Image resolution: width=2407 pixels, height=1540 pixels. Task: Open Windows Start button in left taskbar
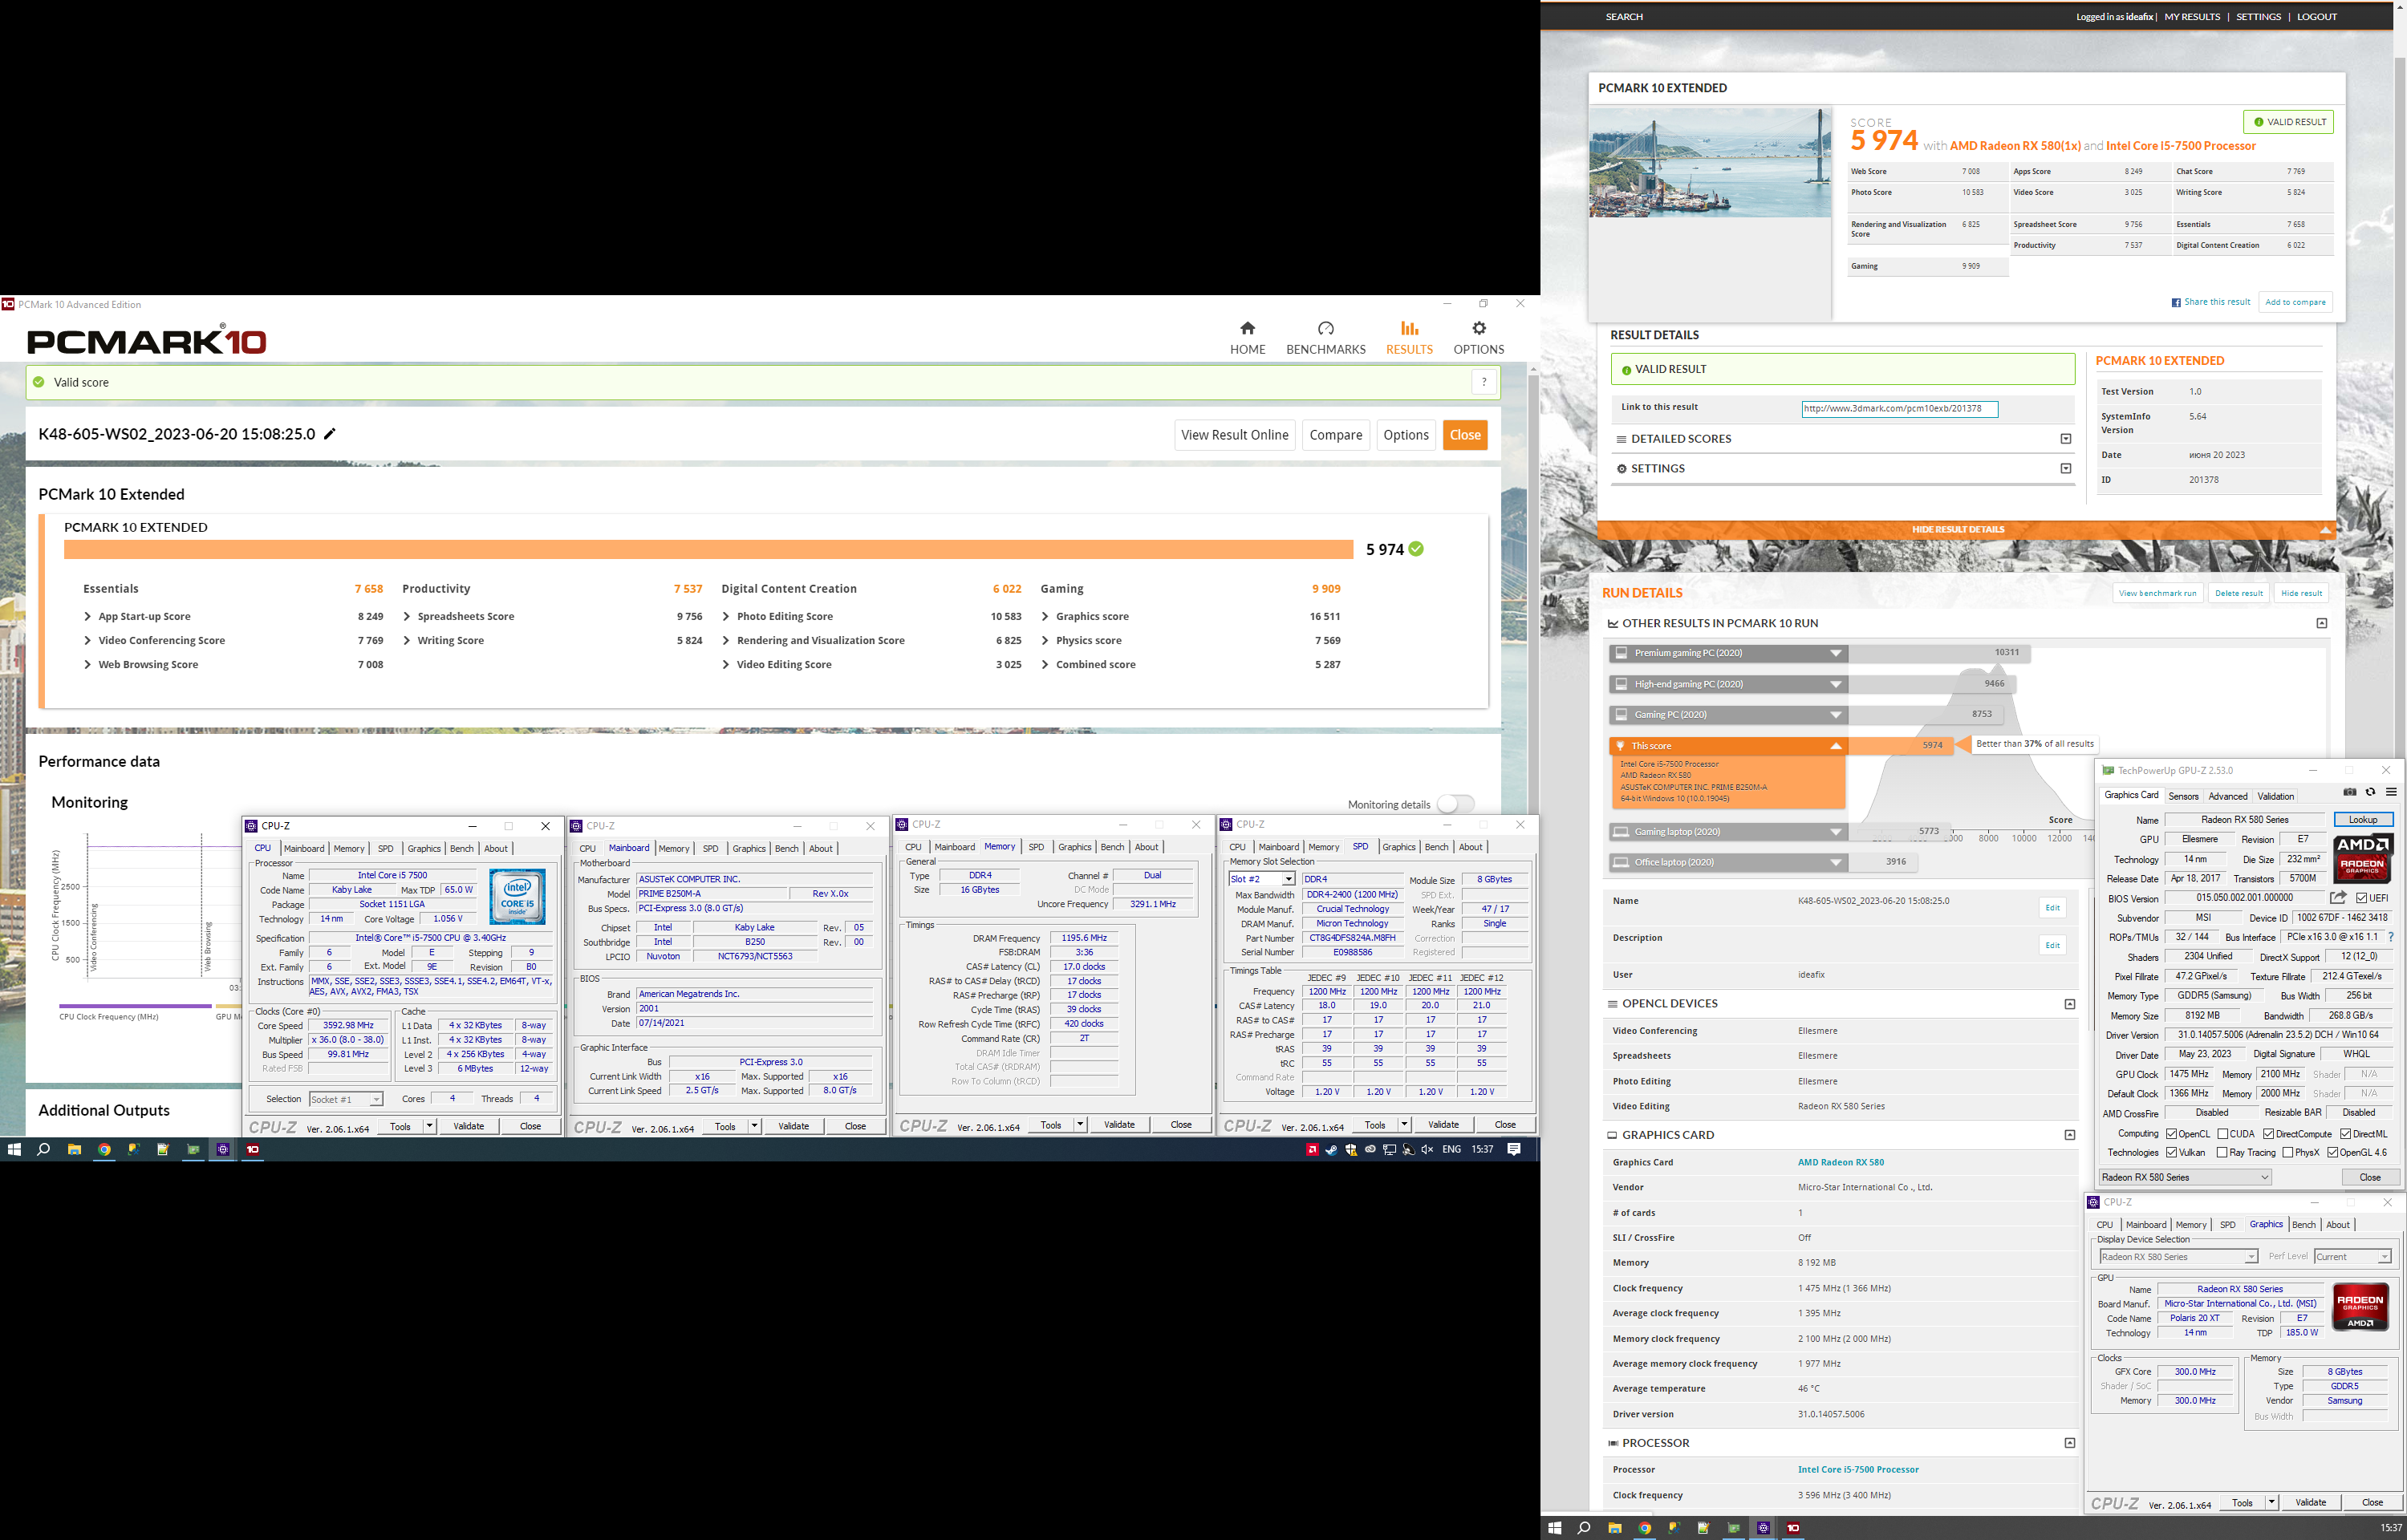14,1149
